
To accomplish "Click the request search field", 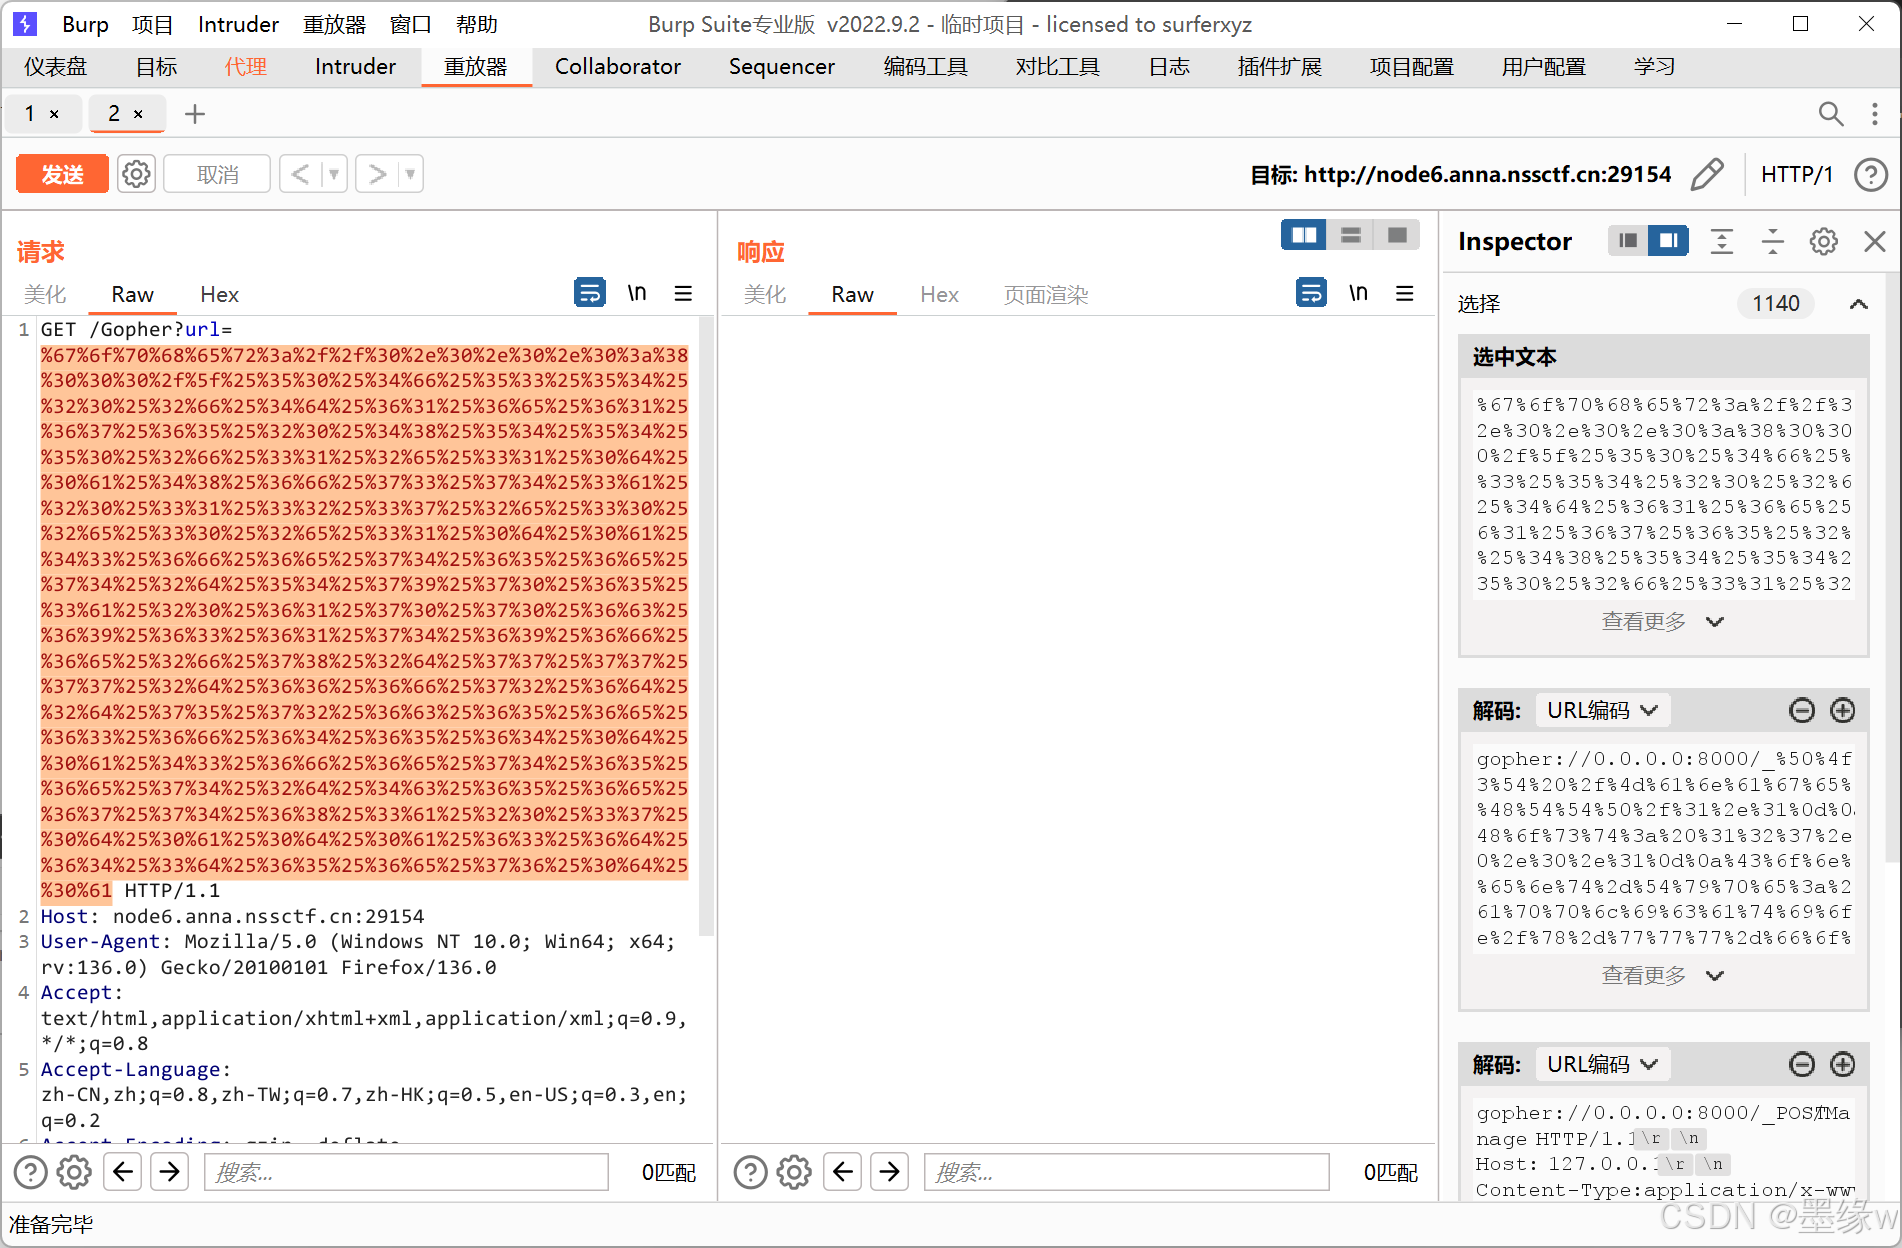I will 406,1172.
